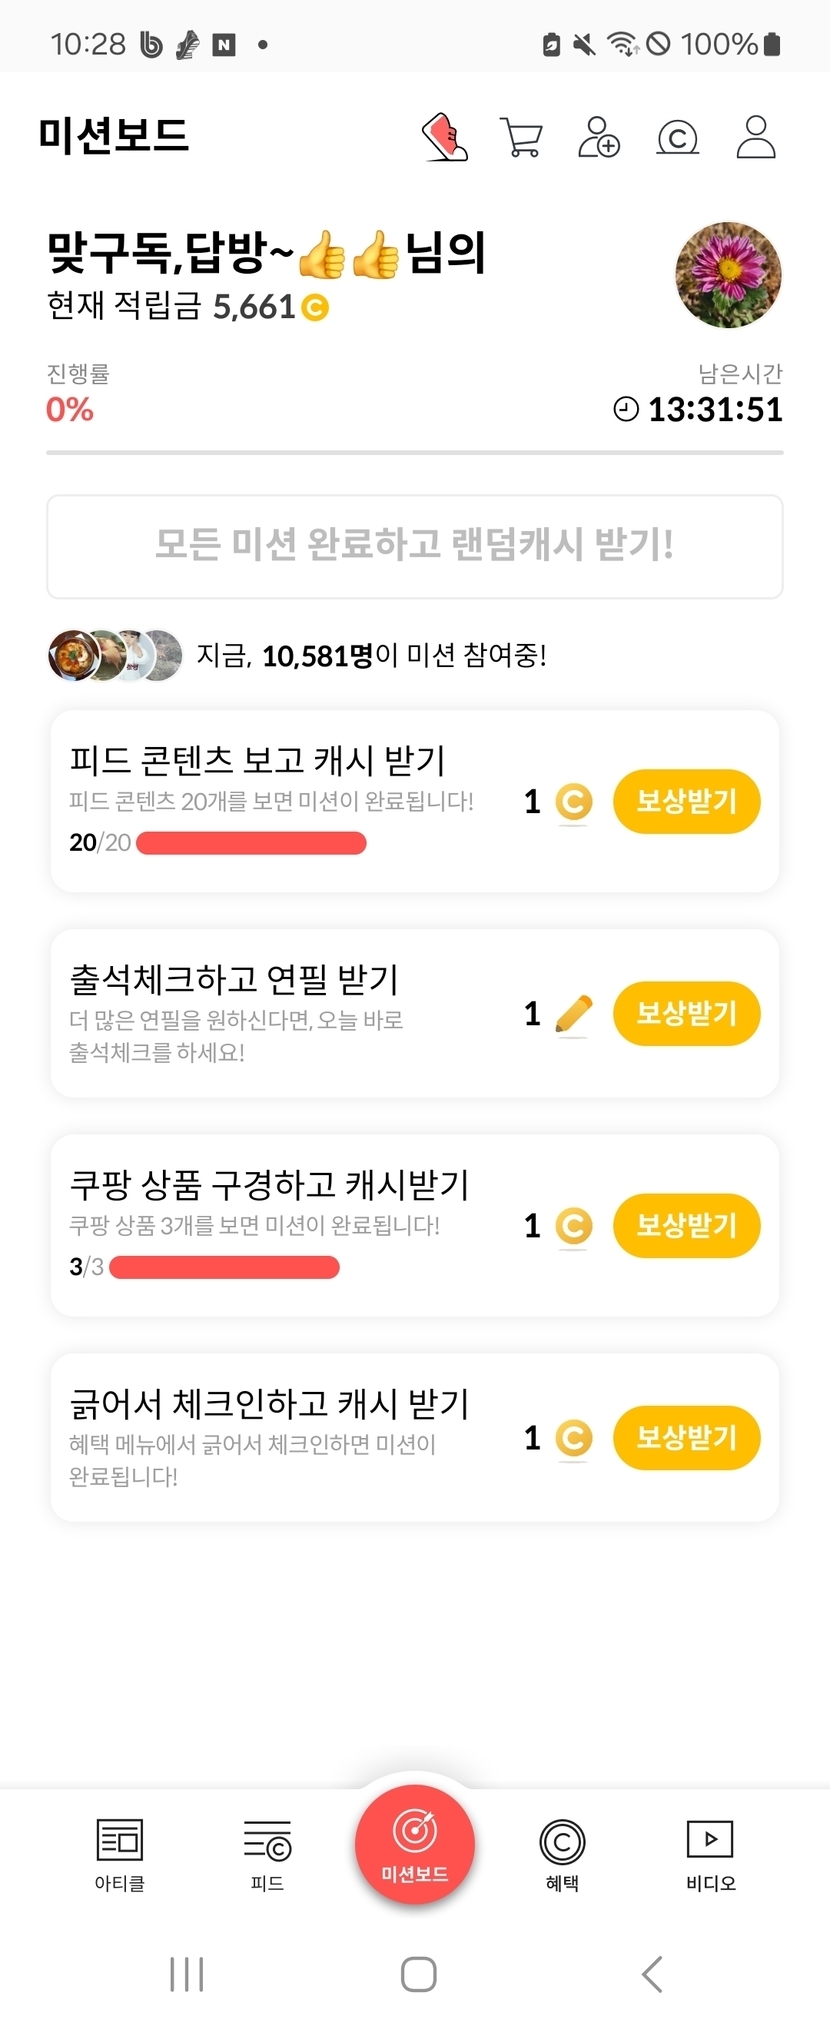Switch to the 아티클 tab

[x=120, y=1853]
